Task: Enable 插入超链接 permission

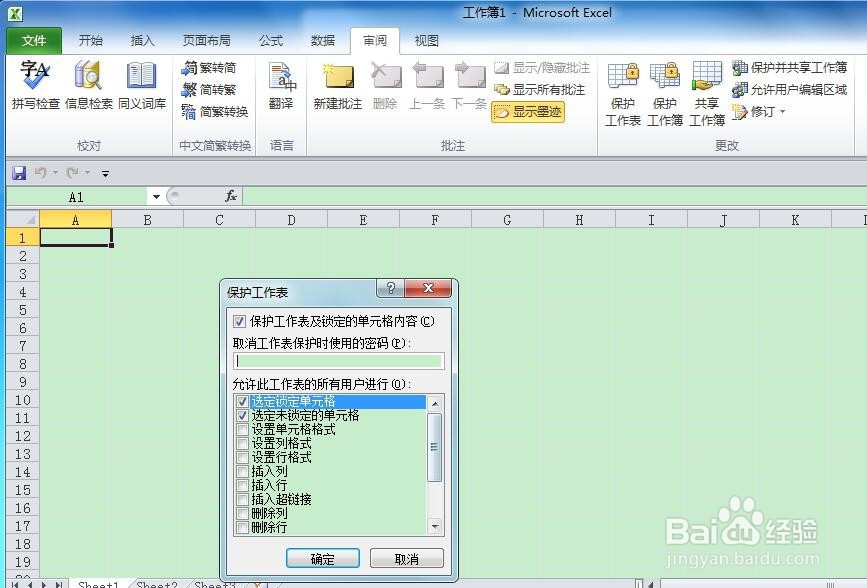Action: 242,499
